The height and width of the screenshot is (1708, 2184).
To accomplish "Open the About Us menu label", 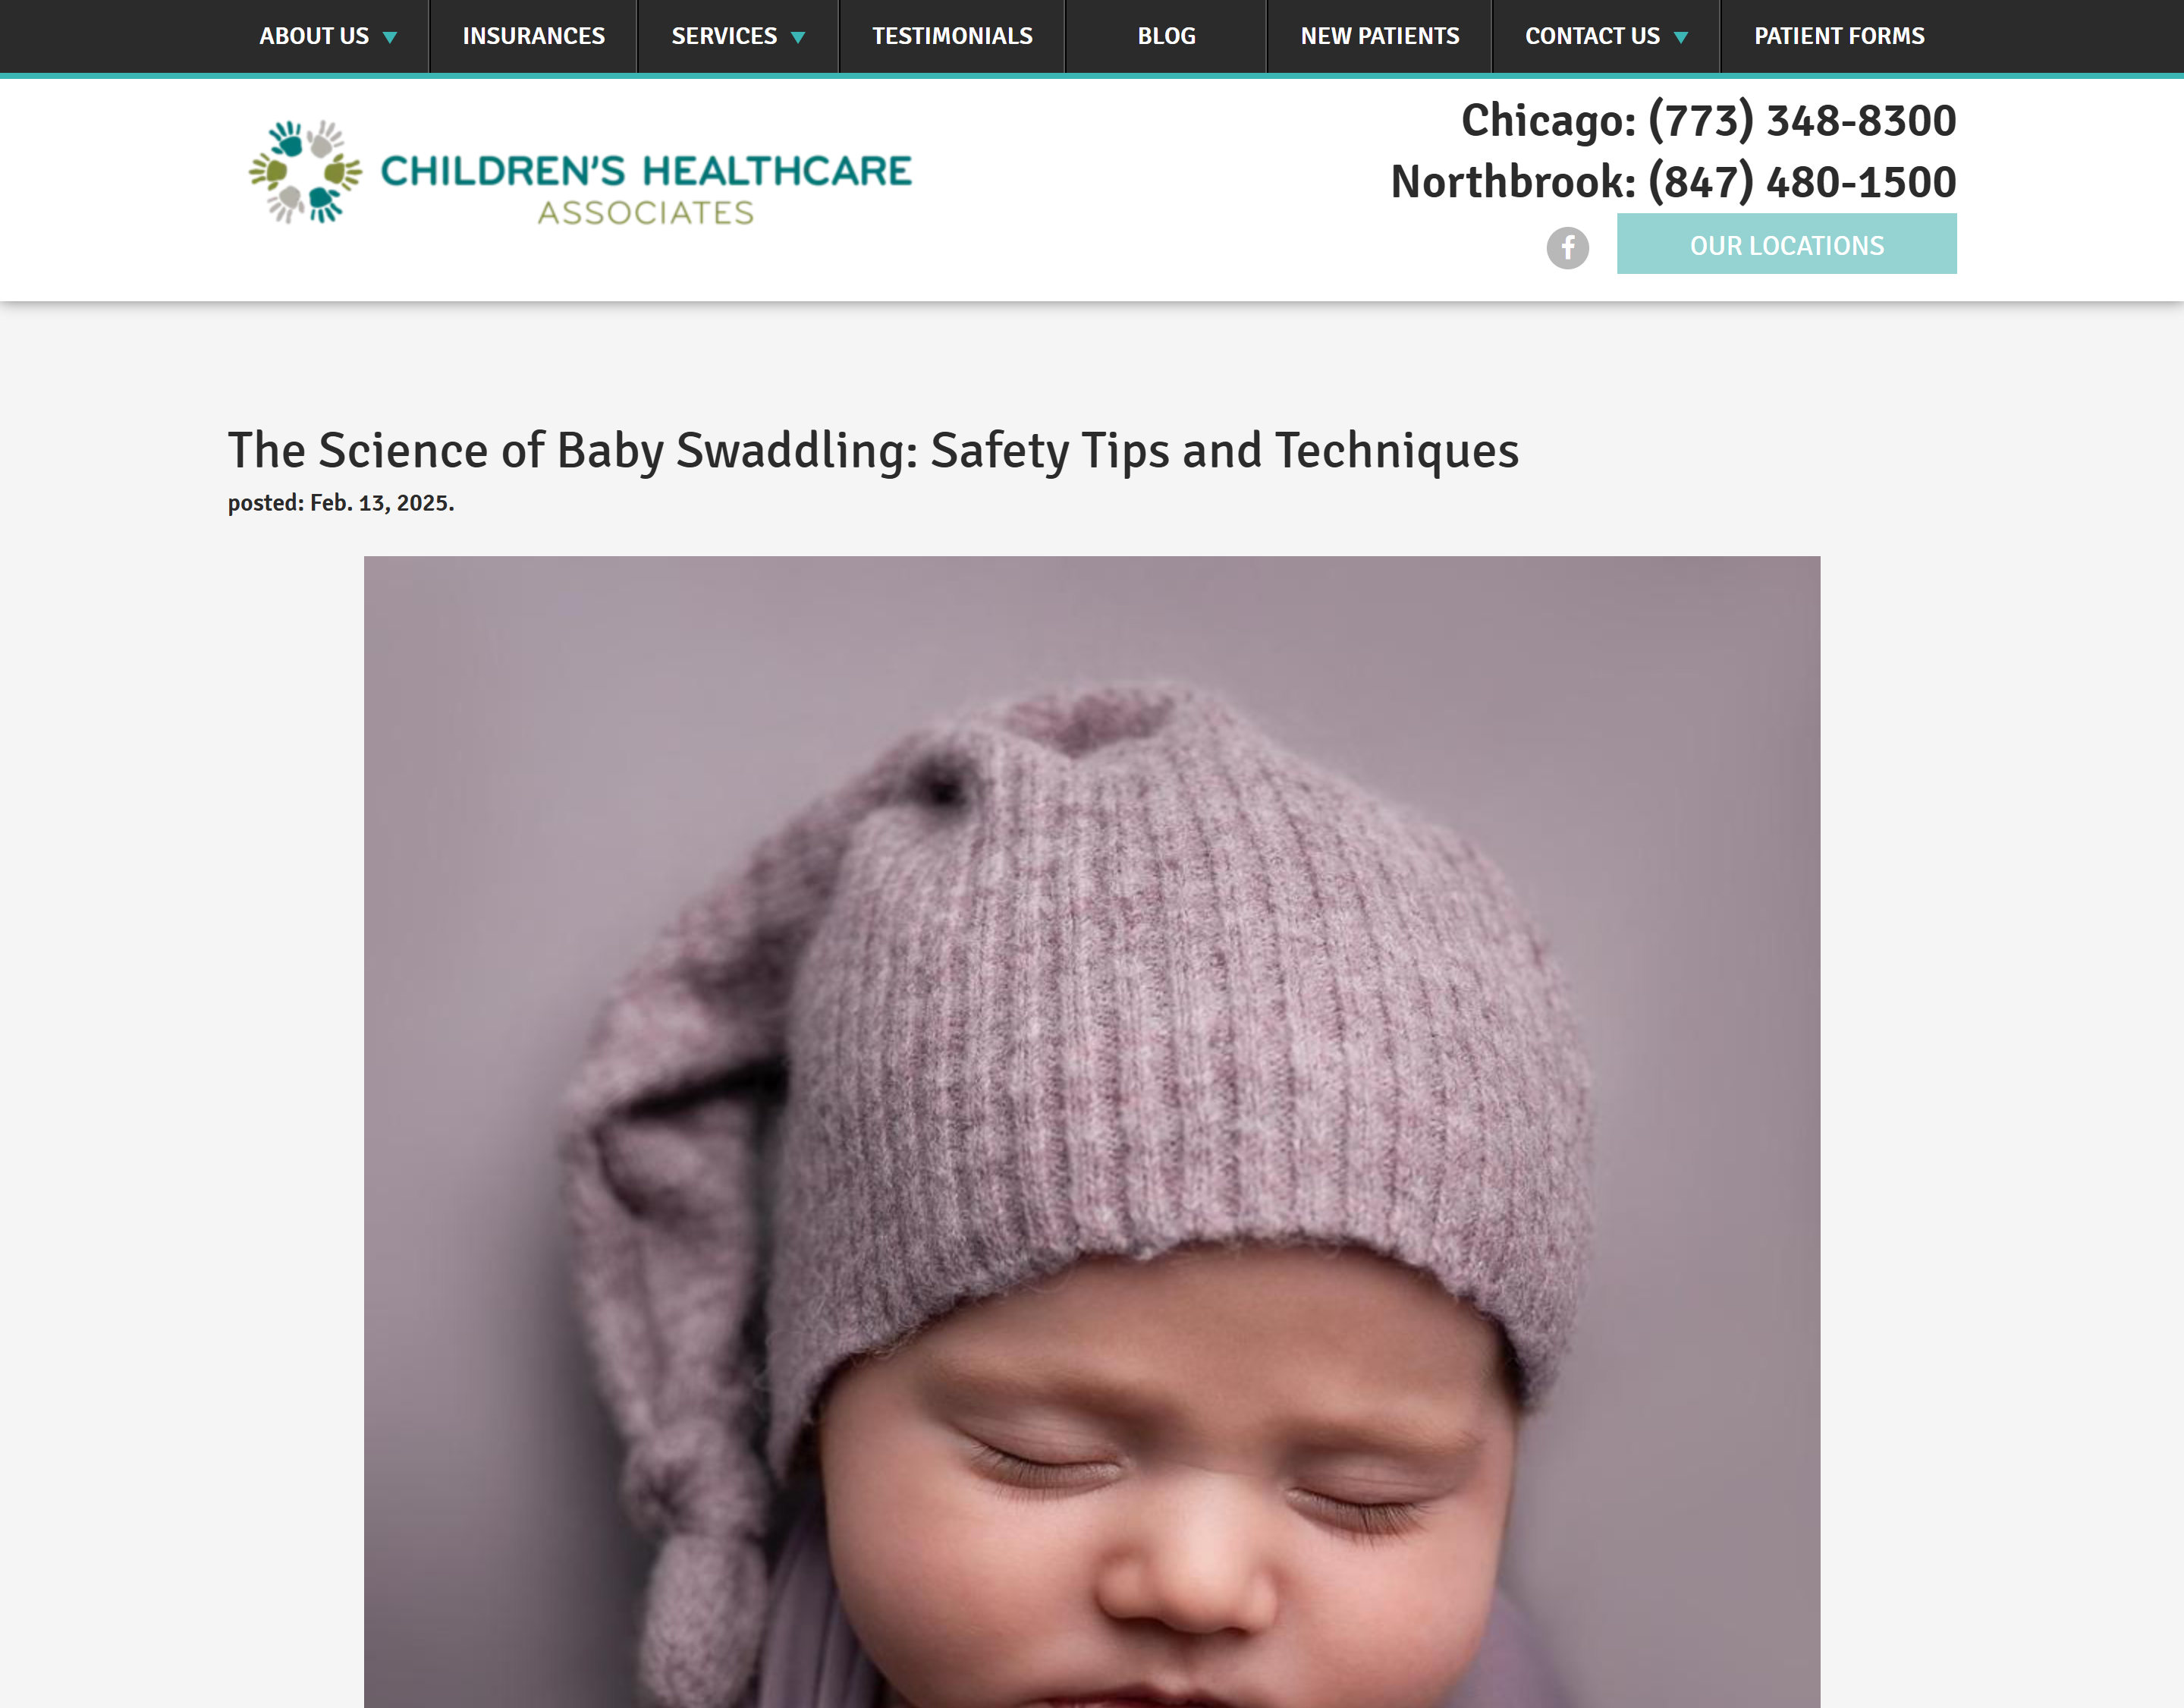I will pos(314,36).
